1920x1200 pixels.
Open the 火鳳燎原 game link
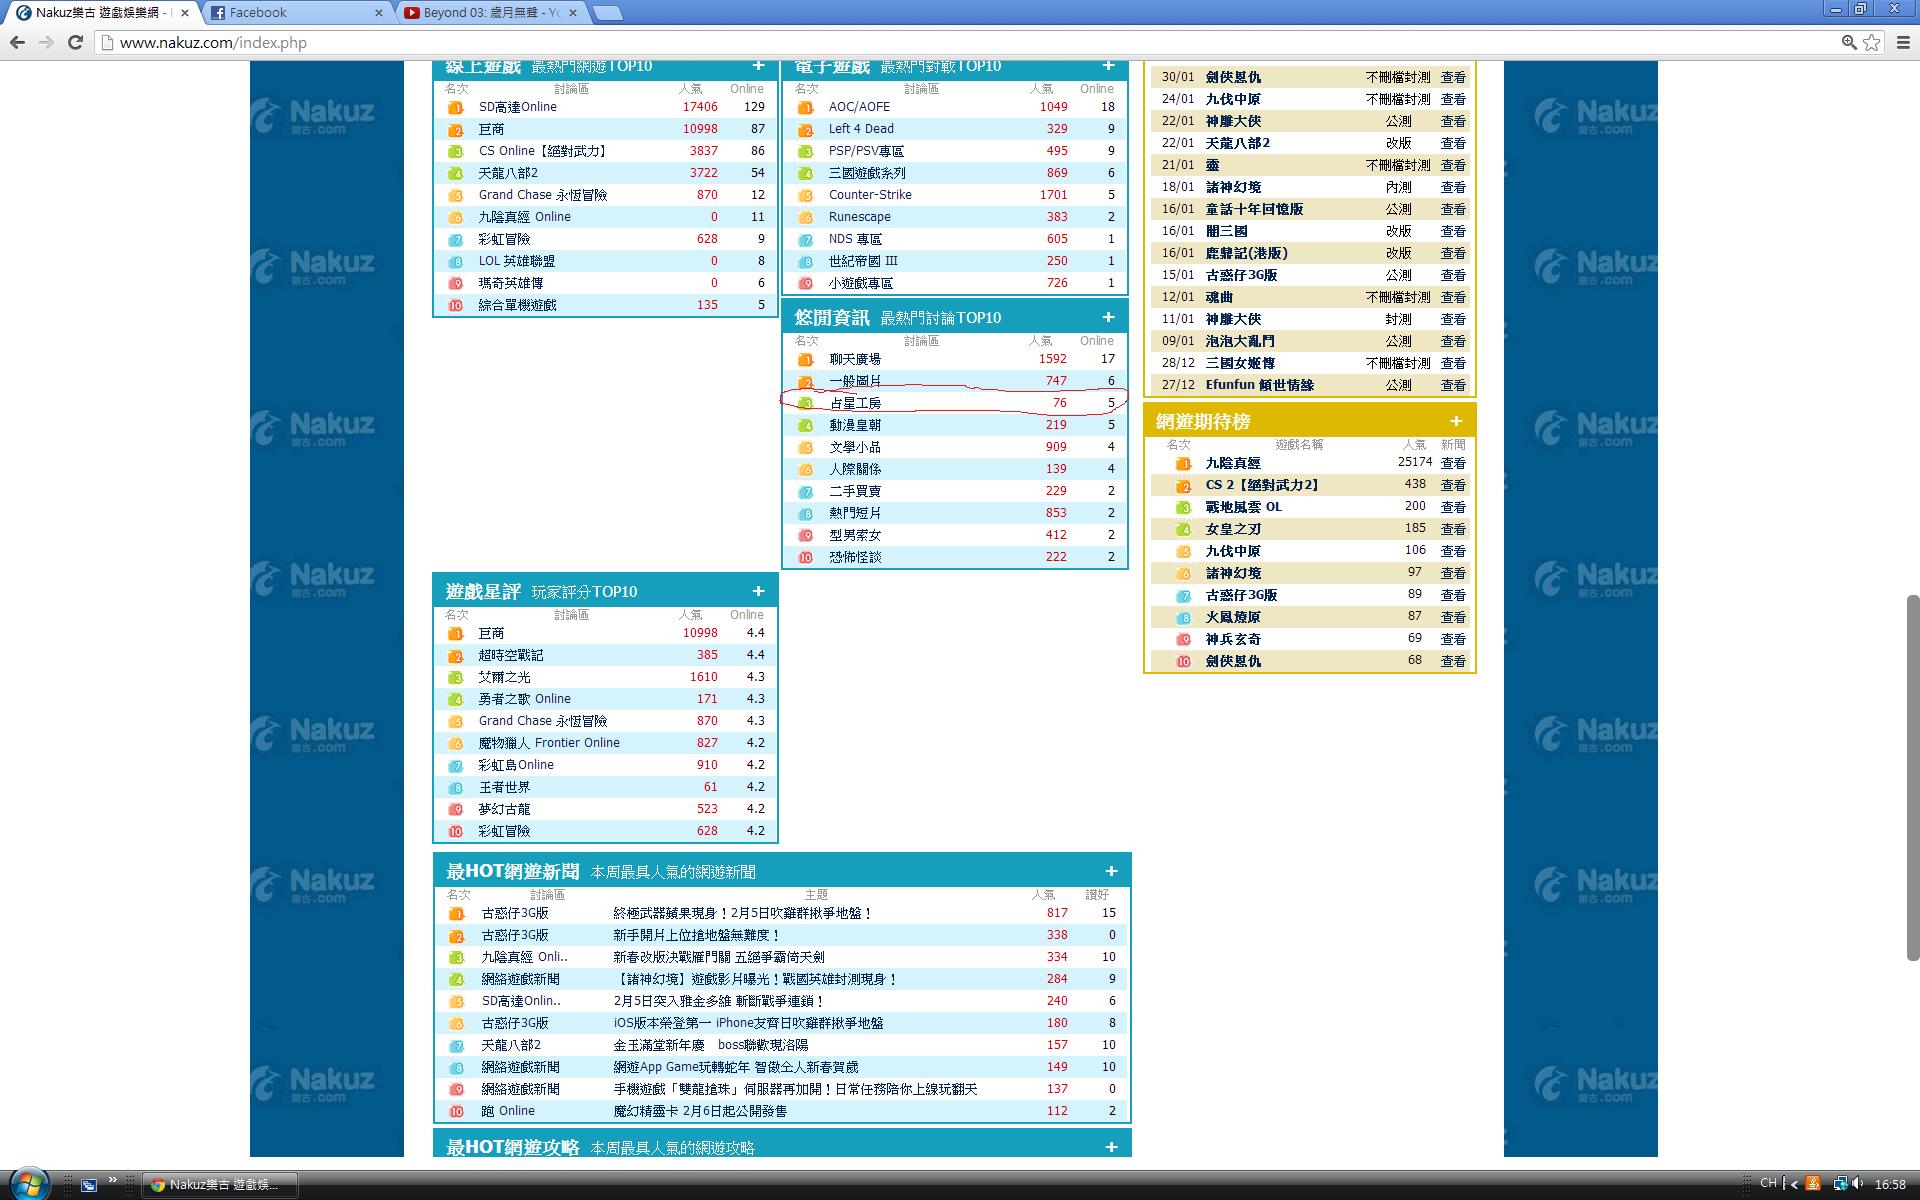point(1233,617)
